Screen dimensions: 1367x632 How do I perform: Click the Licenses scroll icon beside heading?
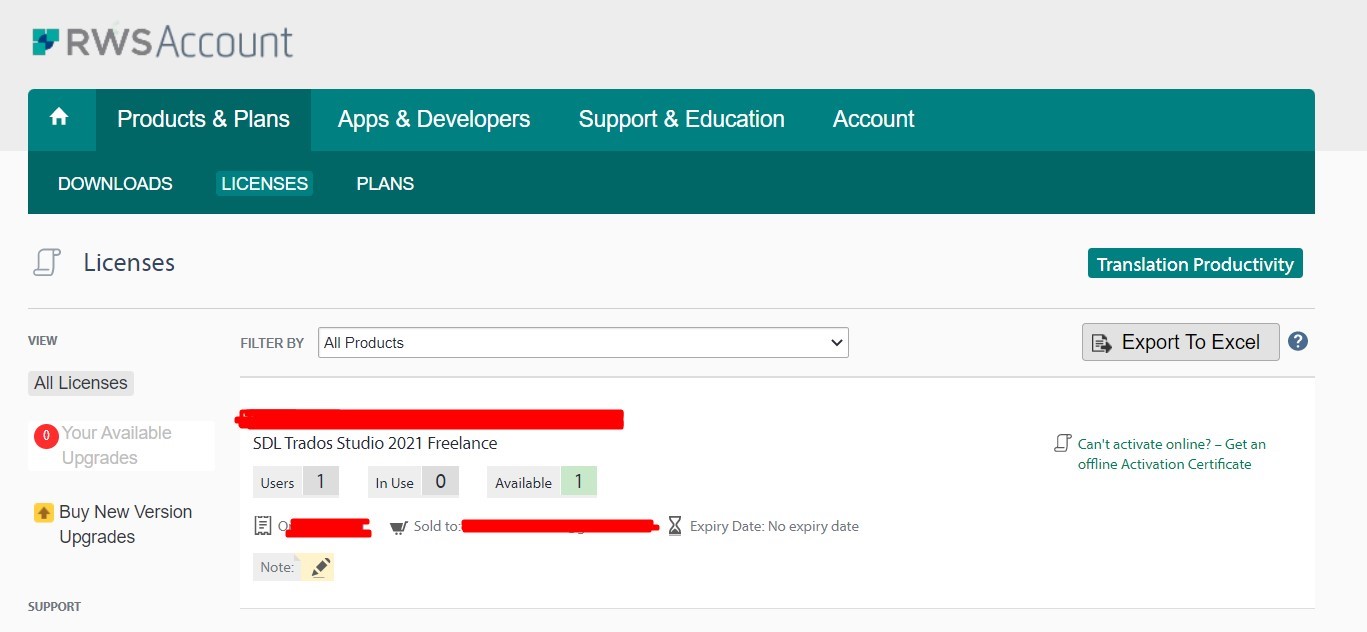(47, 263)
